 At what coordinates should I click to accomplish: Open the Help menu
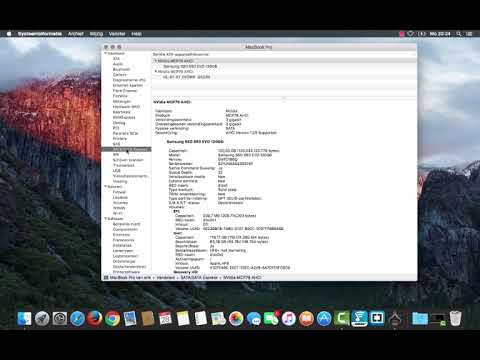tap(136, 34)
